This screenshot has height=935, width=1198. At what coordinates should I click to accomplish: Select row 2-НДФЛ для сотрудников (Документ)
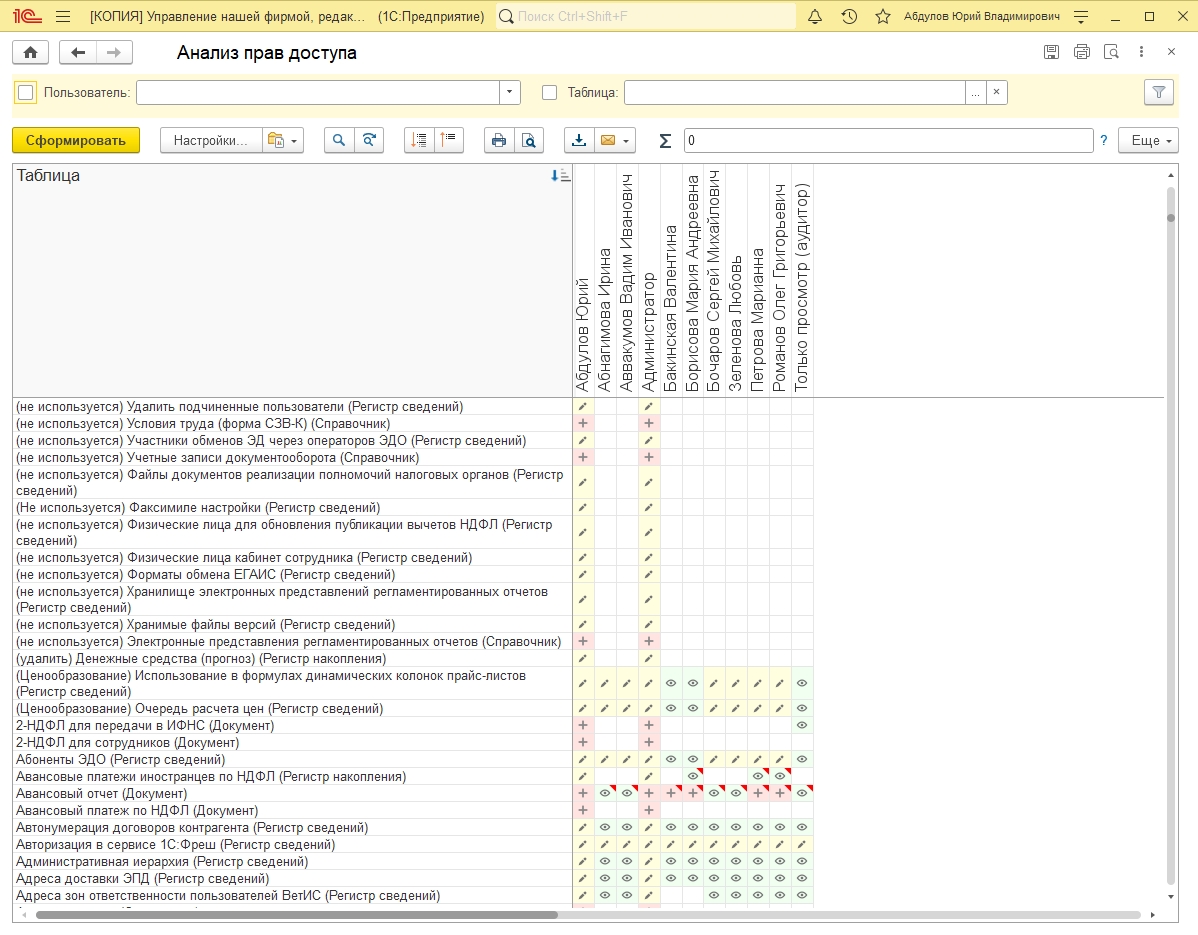[x=293, y=742]
